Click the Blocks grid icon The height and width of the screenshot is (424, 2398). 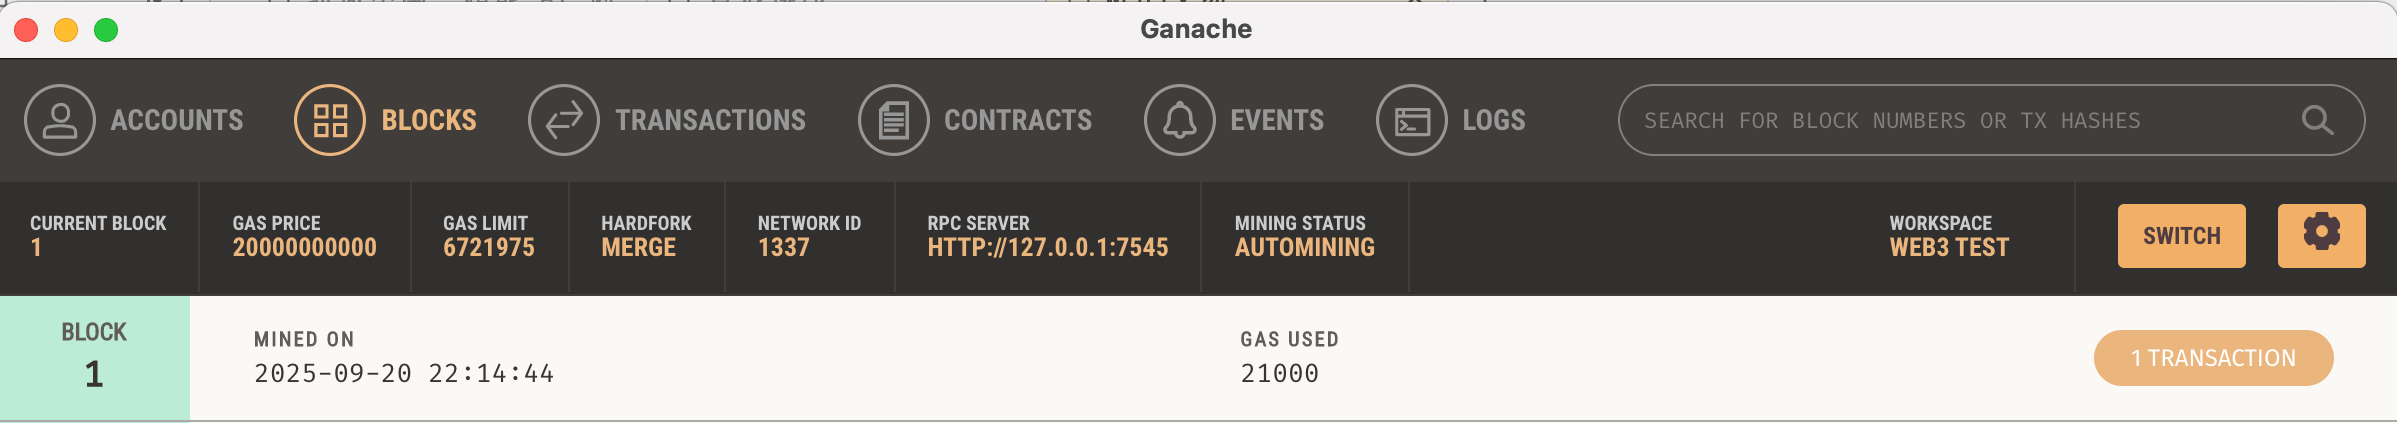(x=330, y=120)
